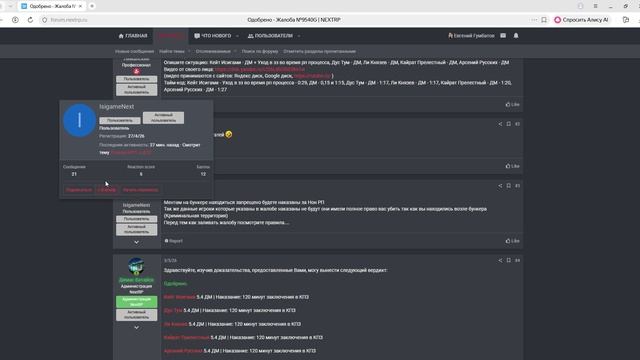Open the red highlighted forum tab beside ГЛАВНАЯ
The height and width of the screenshot is (360, 640).
(171, 36)
